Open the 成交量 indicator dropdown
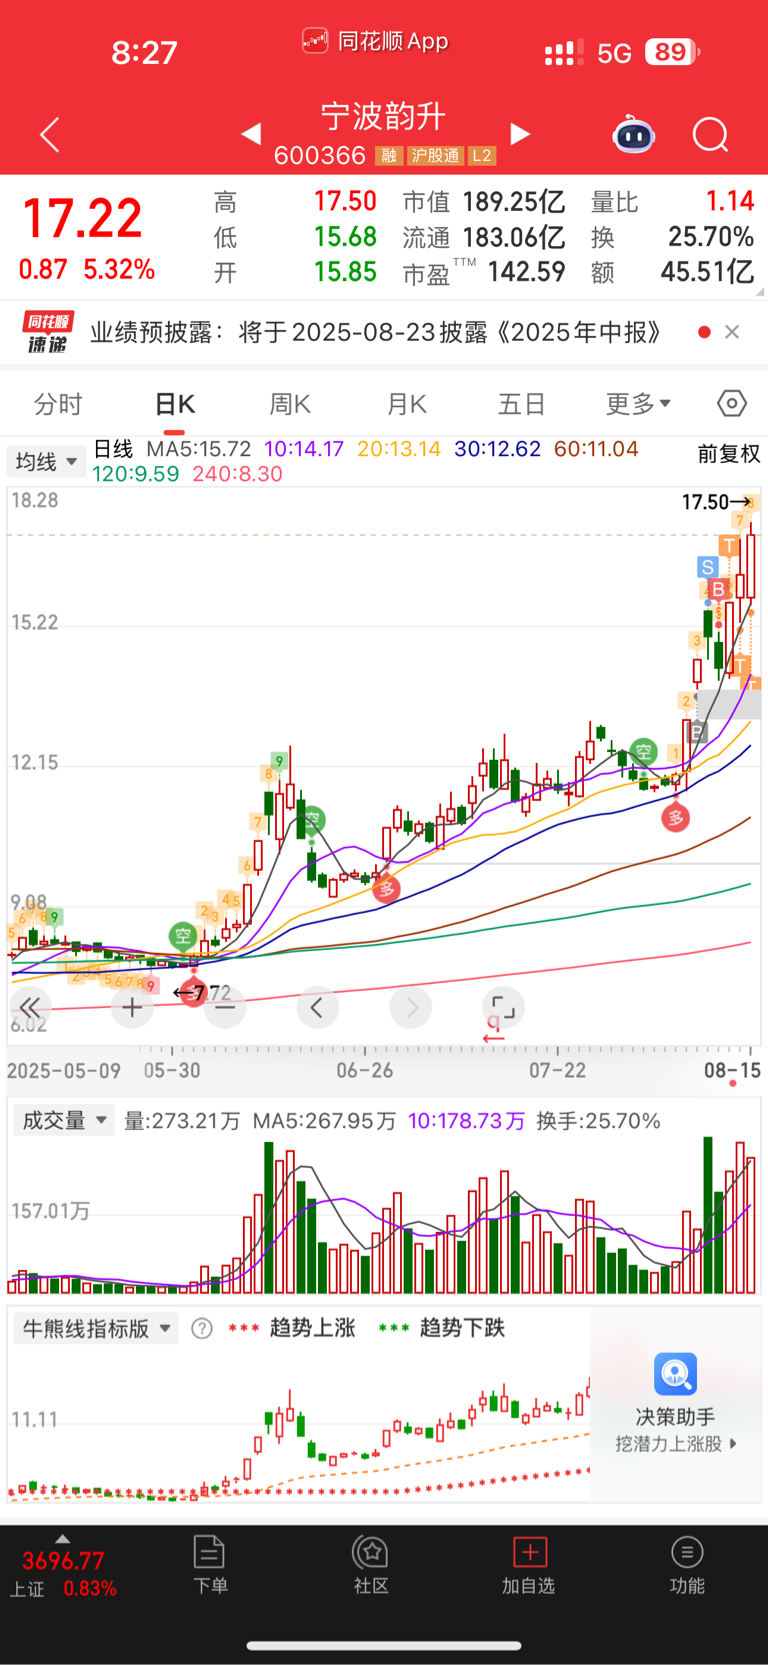 pyautogui.click(x=64, y=1120)
